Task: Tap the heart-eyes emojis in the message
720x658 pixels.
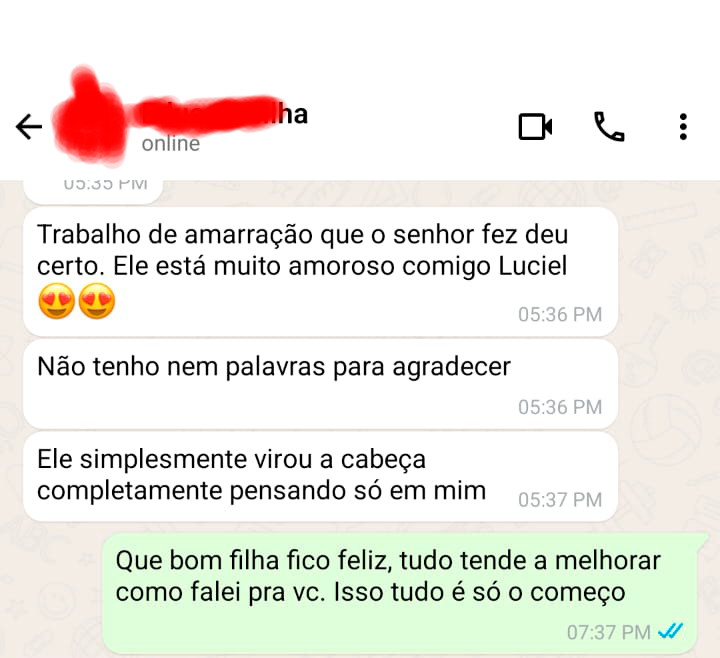Action: pyautogui.click(x=77, y=301)
